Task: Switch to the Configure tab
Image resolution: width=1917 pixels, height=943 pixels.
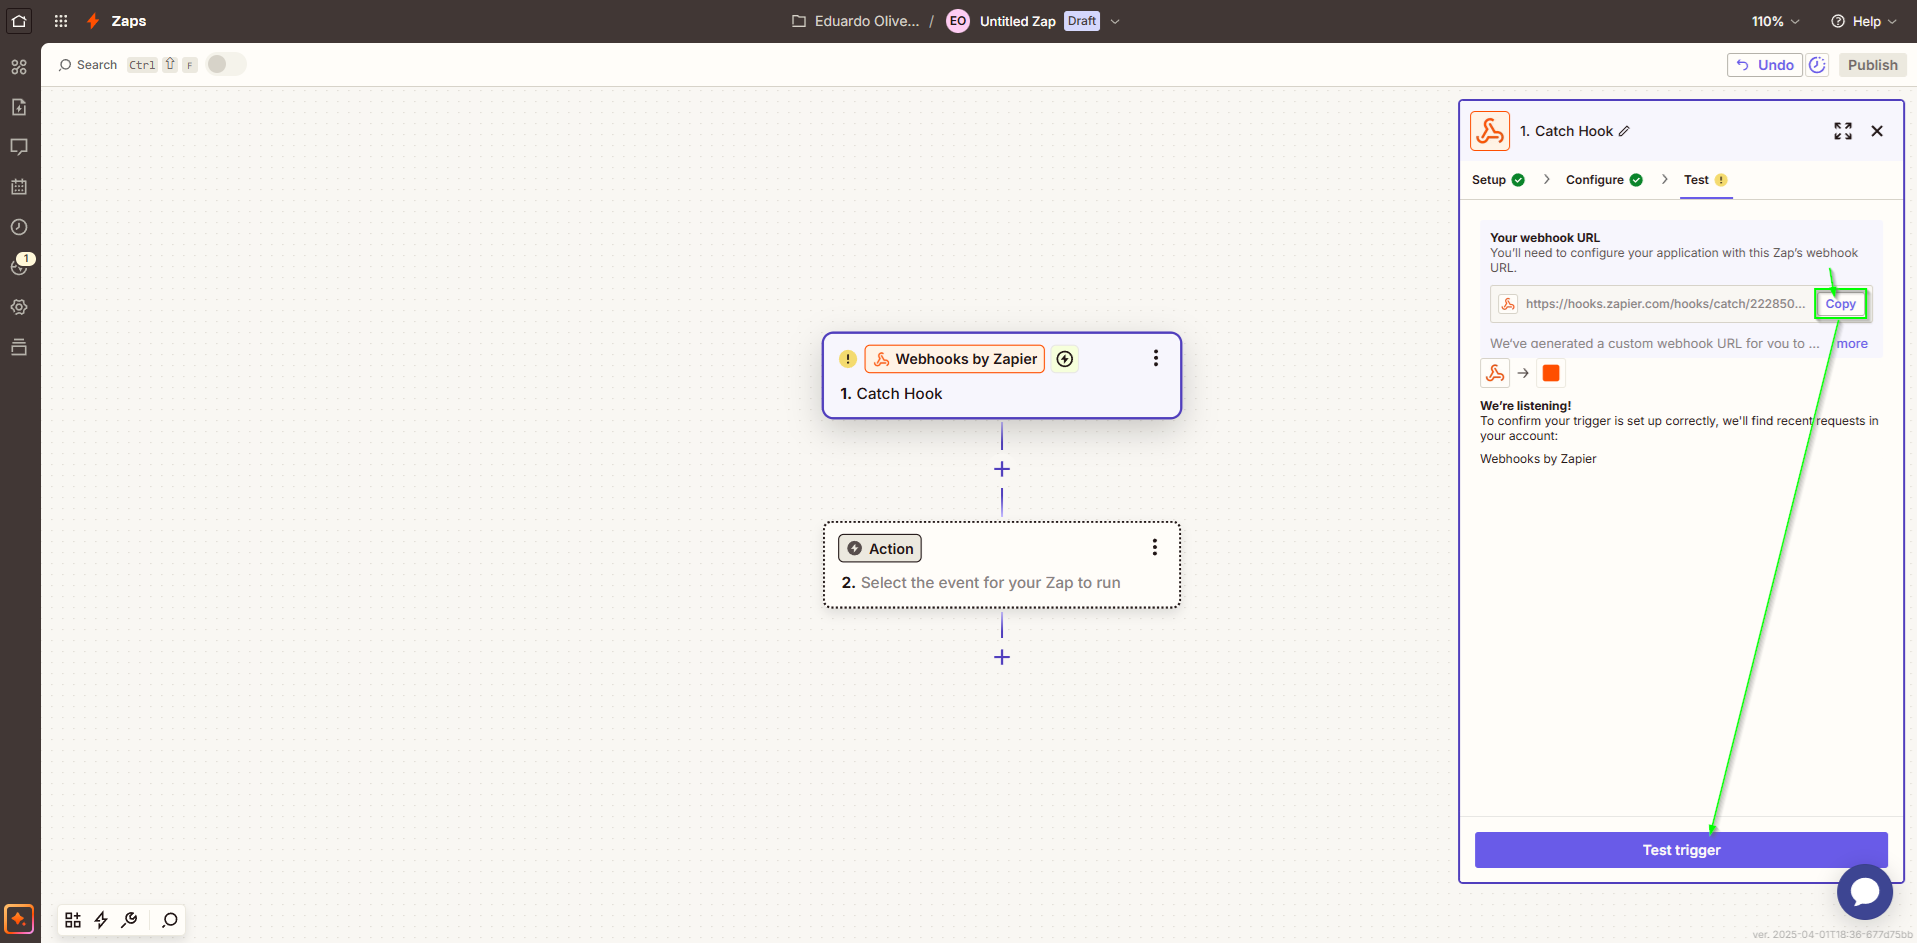Action: click(1604, 180)
